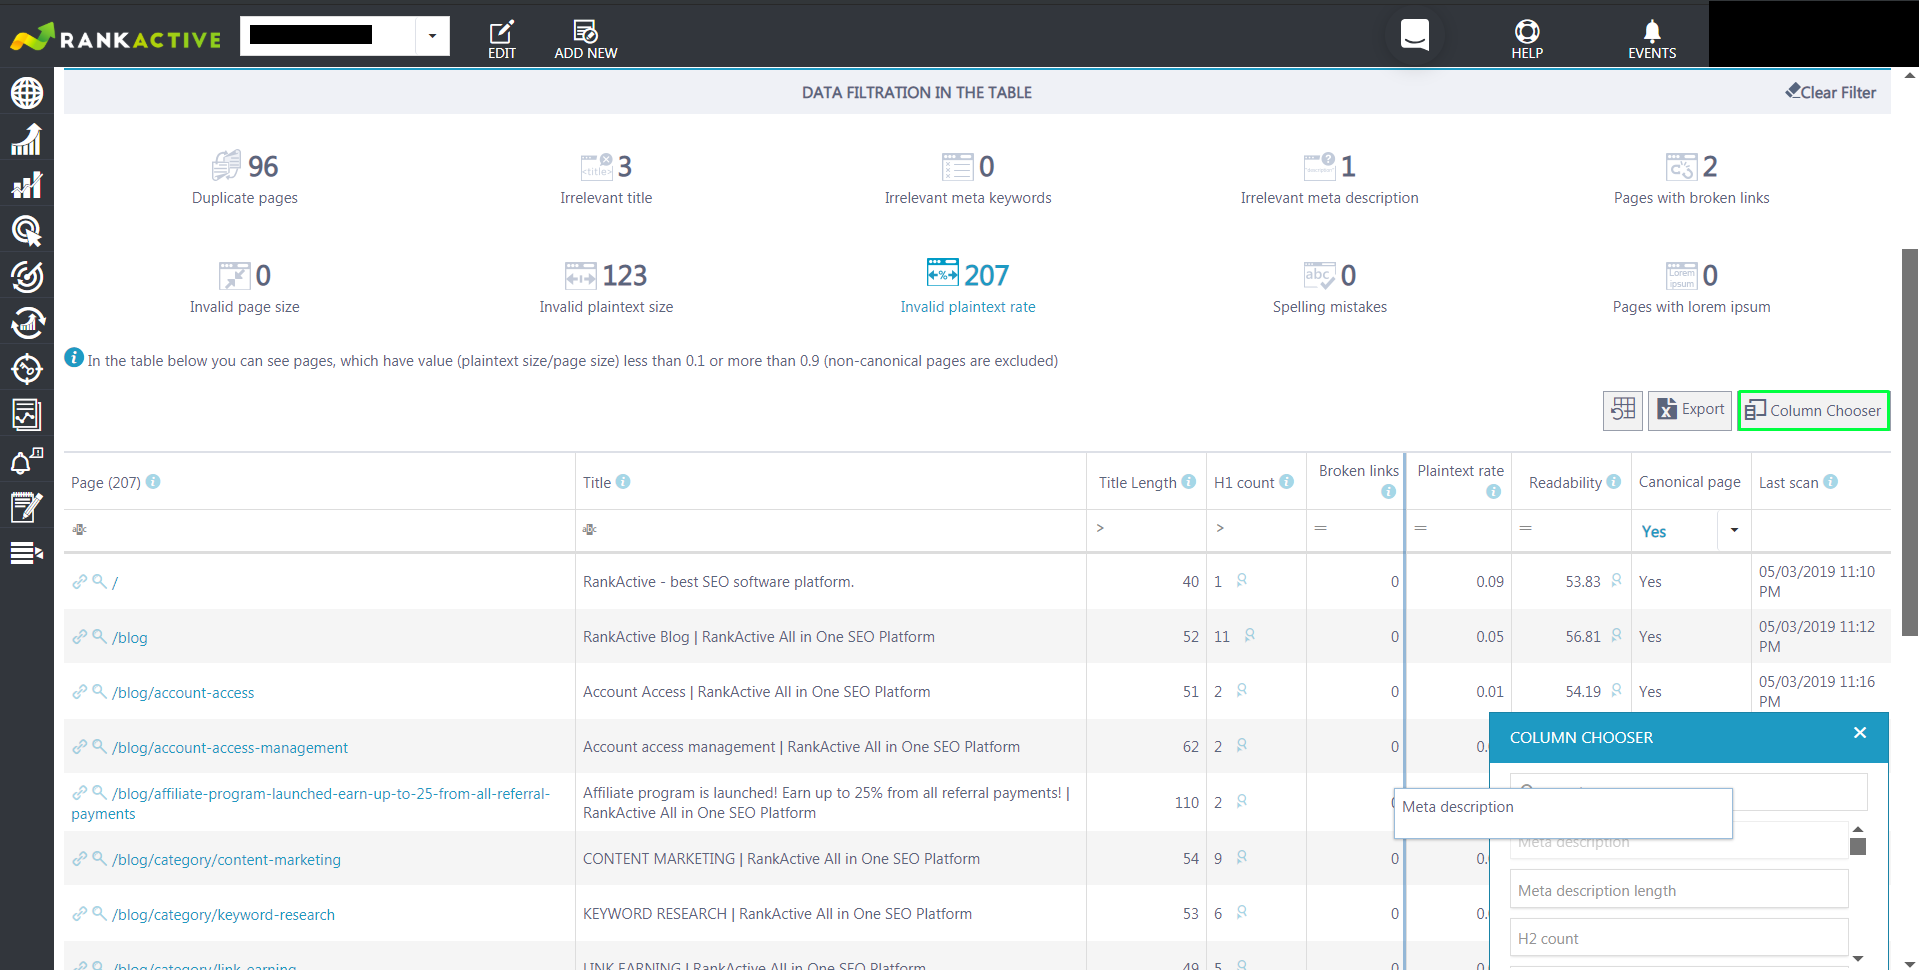Click ADD NEW project in the top bar

[x=586, y=39]
